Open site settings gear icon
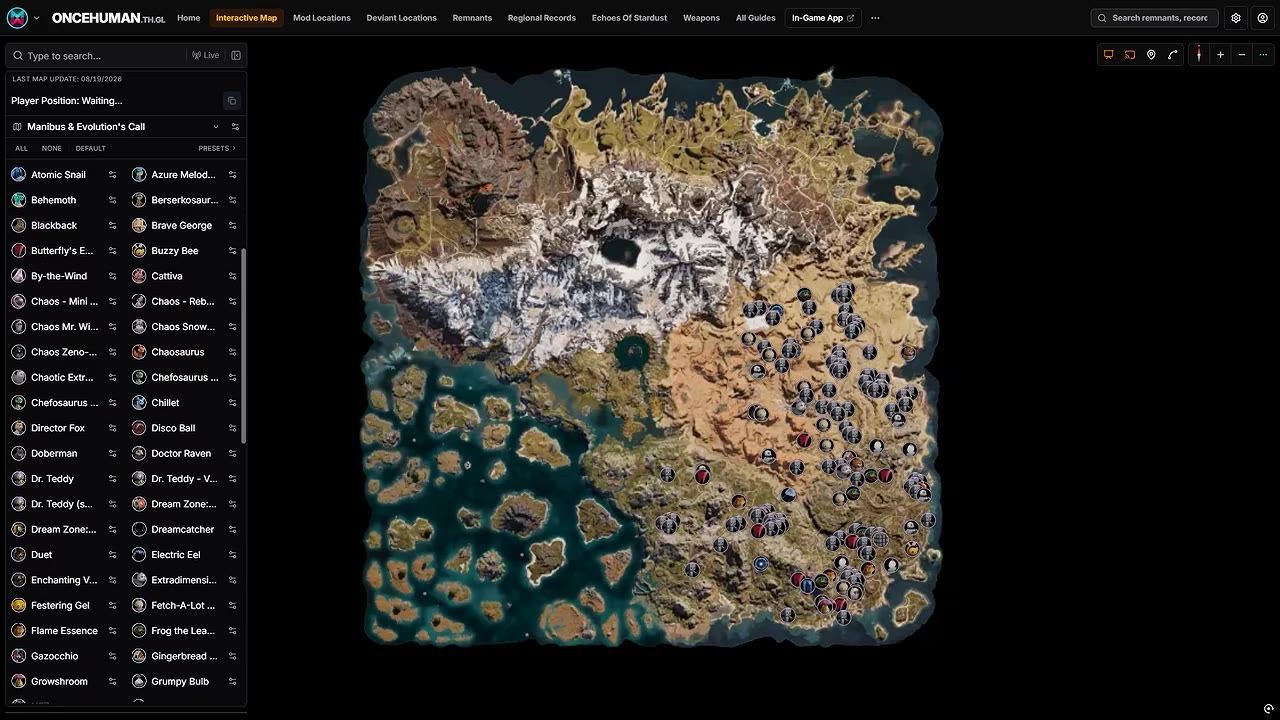Image resolution: width=1280 pixels, height=720 pixels. [1236, 18]
